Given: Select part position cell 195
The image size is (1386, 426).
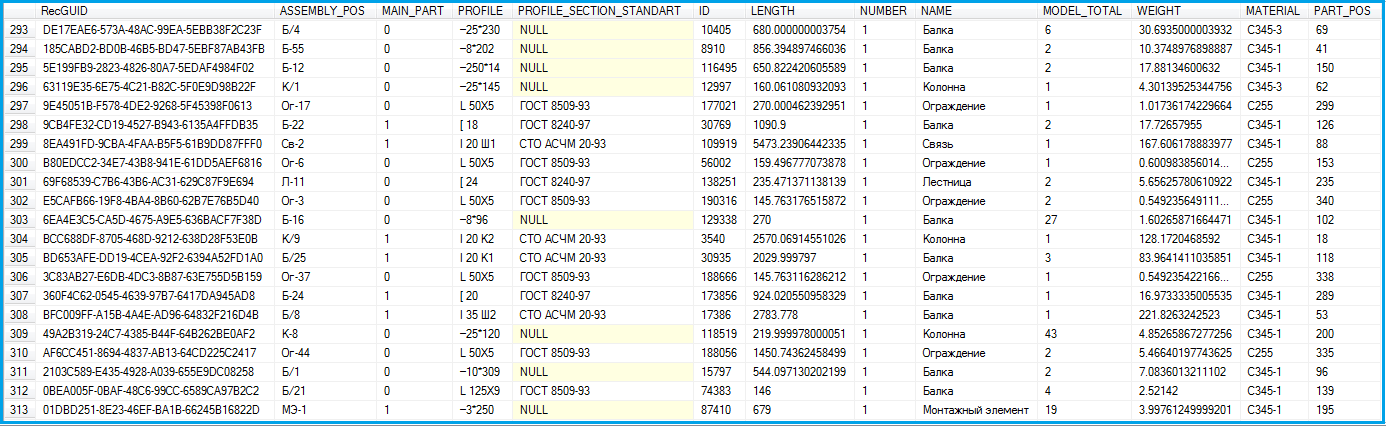Looking at the screenshot, I should [x=1346, y=410].
